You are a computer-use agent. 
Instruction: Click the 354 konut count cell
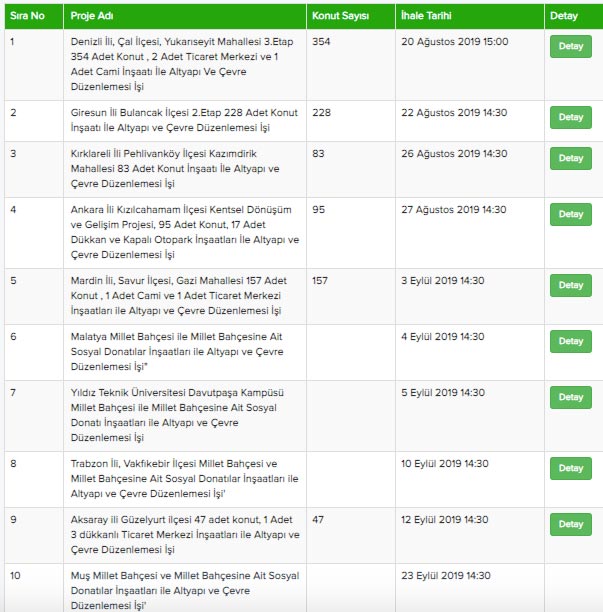pos(321,42)
